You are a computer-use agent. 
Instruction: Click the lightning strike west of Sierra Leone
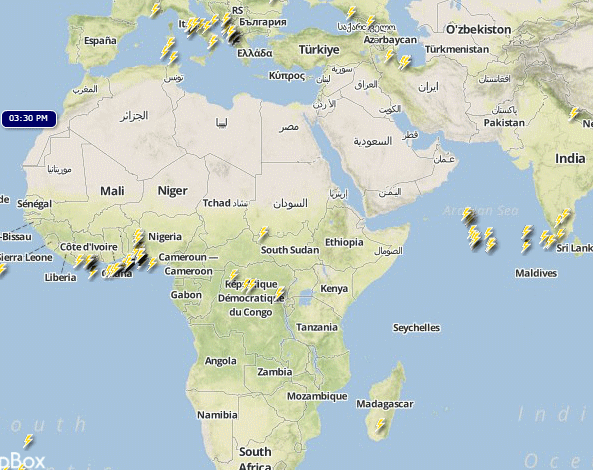(x=2, y=270)
